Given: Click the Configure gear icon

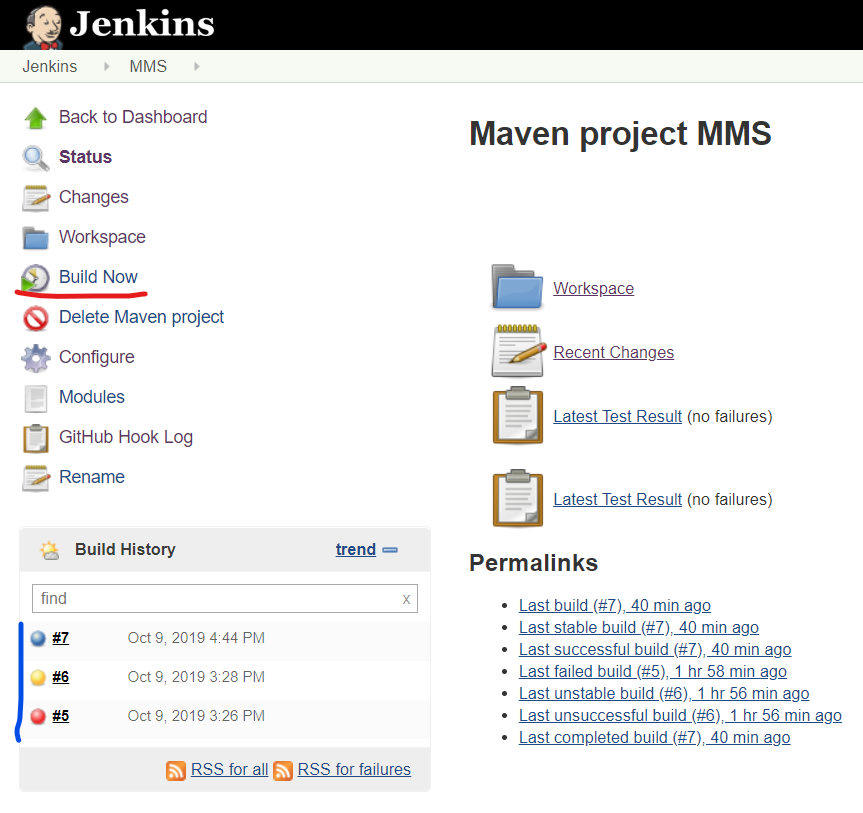Looking at the screenshot, I should (36, 358).
